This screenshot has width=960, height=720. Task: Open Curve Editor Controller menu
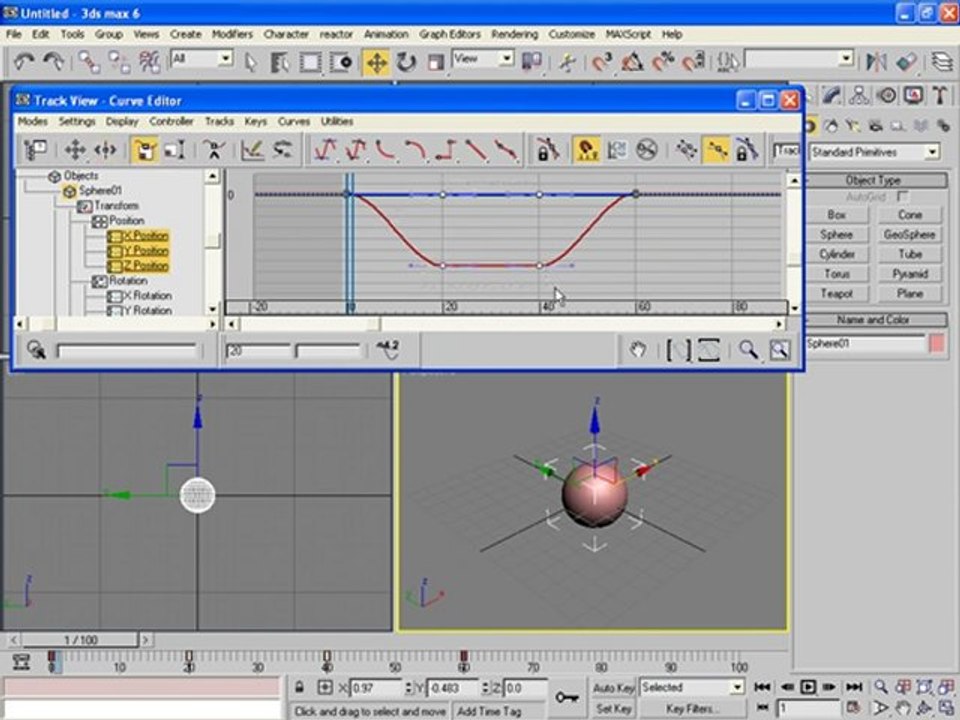(171, 121)
